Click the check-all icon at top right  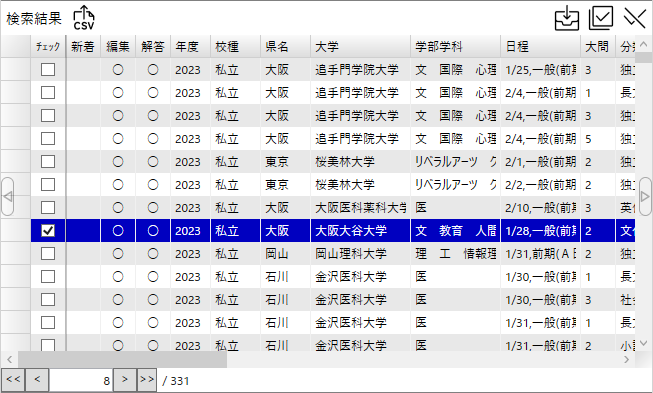(x=601, y=18)
